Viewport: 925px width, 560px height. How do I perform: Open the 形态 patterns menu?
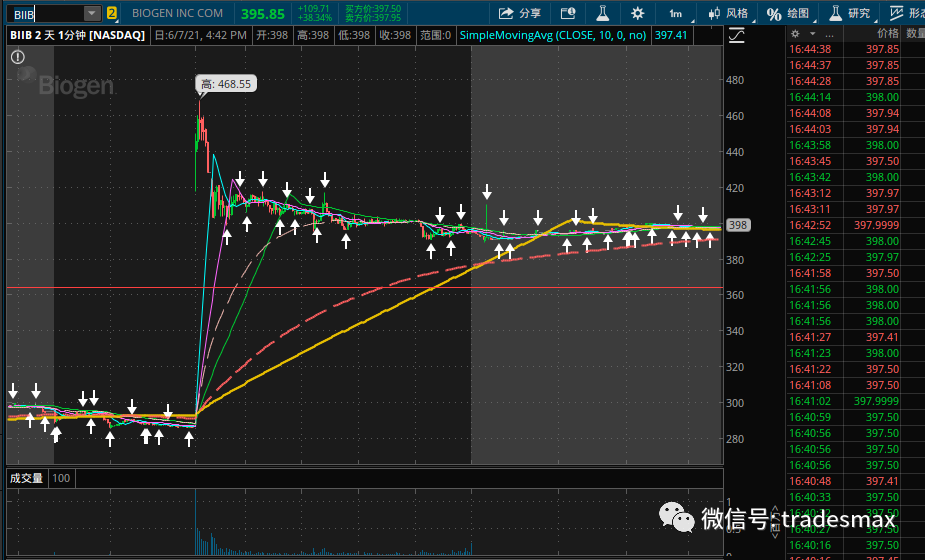point(907,13)
